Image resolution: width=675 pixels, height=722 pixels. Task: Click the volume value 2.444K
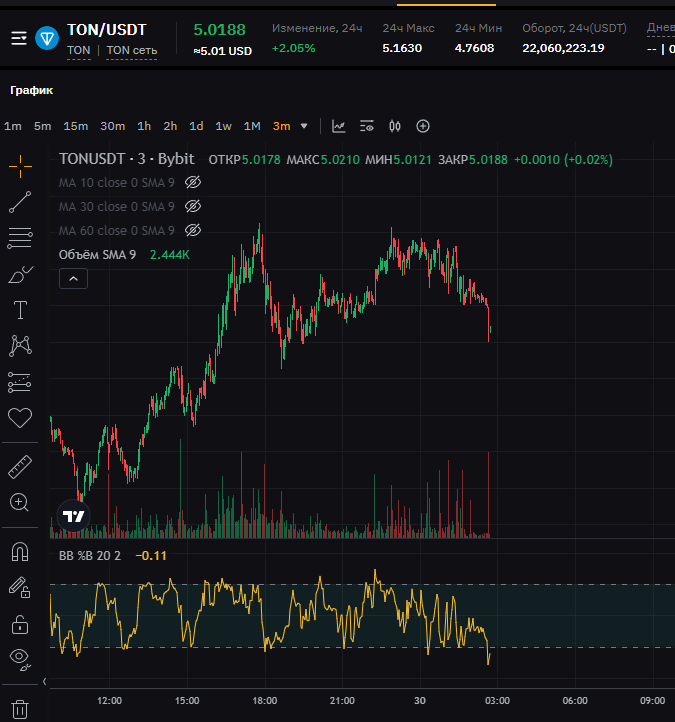click(169, 255)
